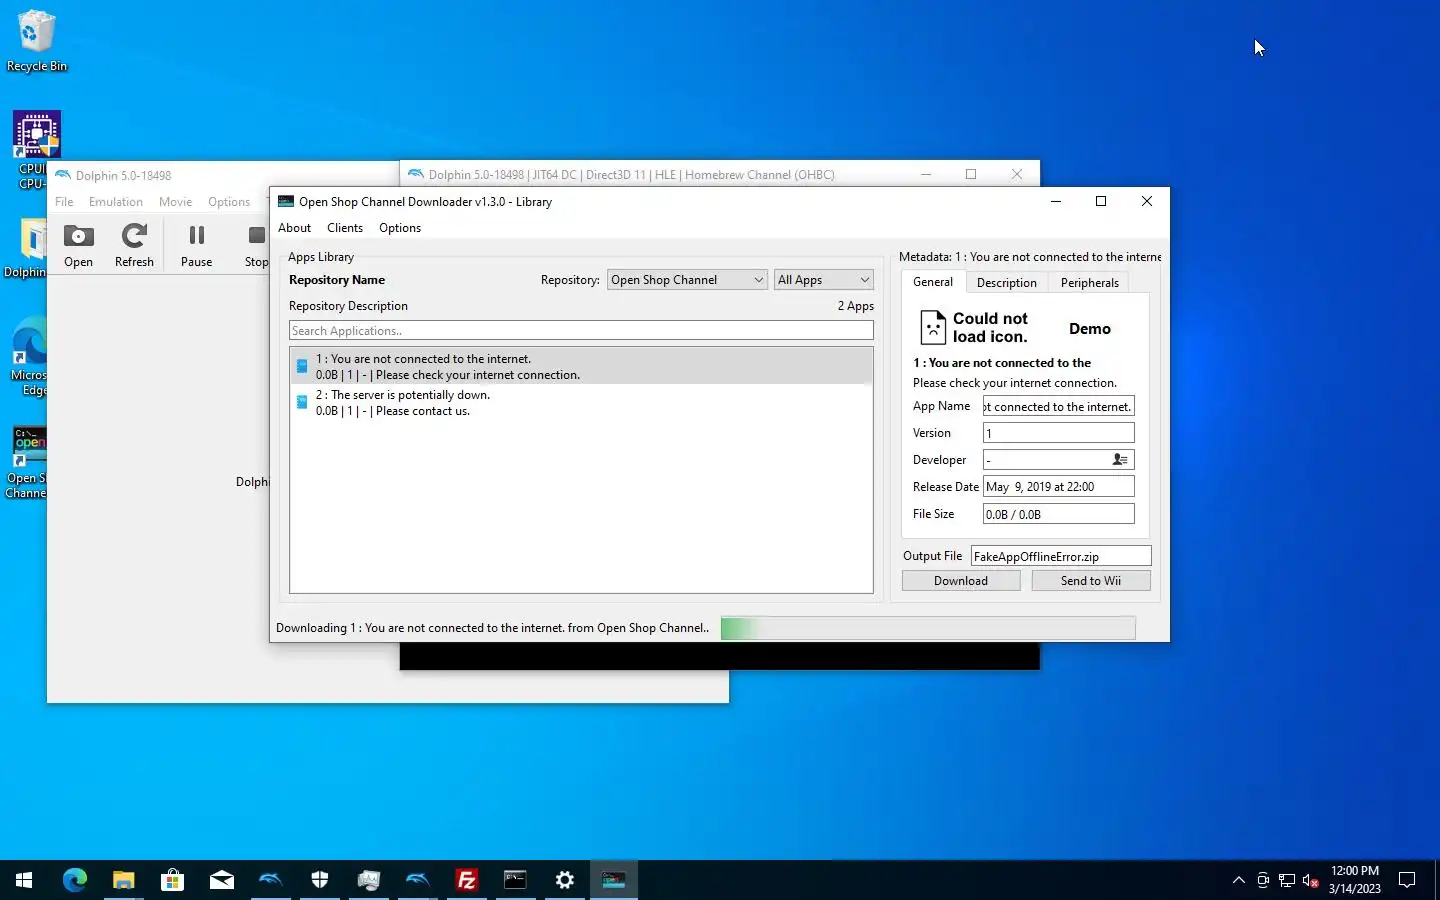Open FileZilla from the taskbar

click(467, 880)
